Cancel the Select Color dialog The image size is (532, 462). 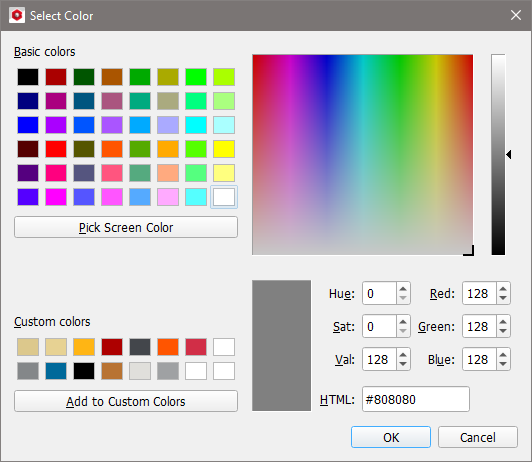click(x=478, y=437)
